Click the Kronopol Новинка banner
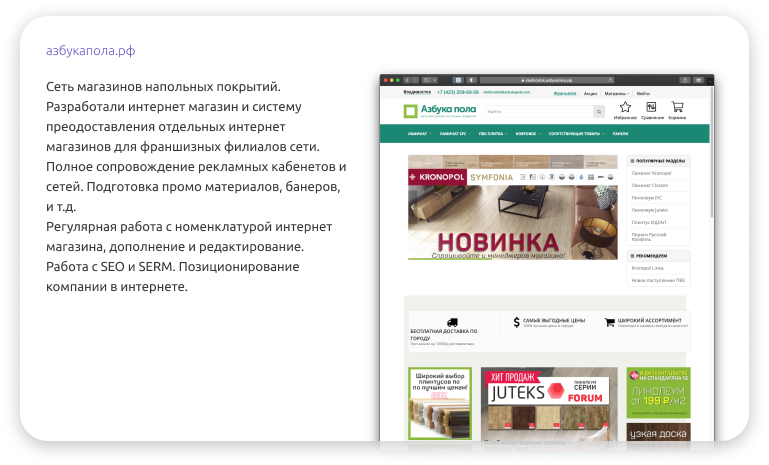 point(513,207)
